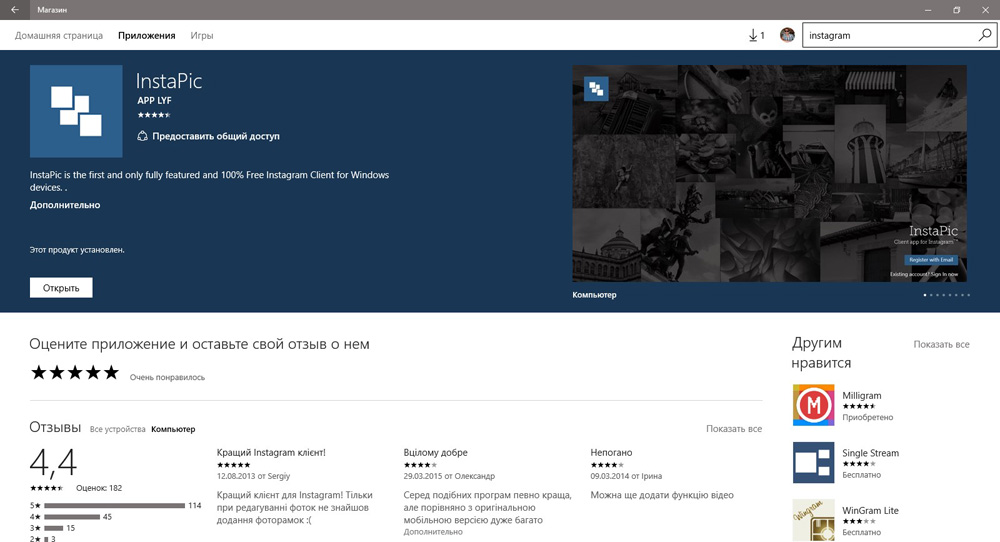
Task: Rate the app with the first star
Action: click(39, 372)
